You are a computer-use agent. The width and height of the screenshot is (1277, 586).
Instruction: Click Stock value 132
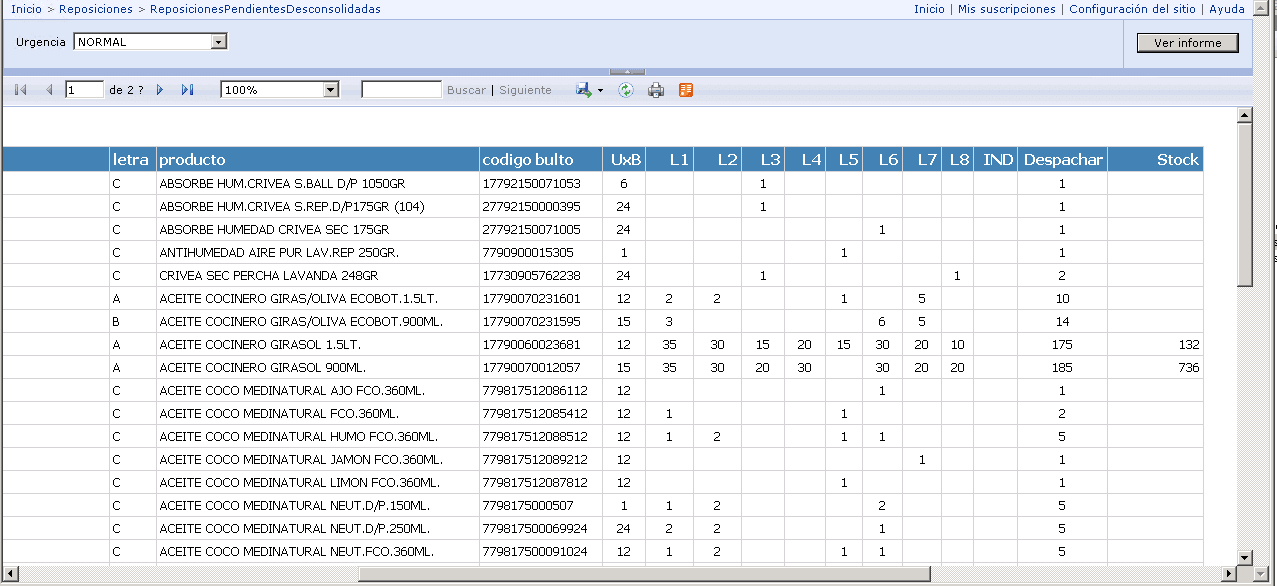[1189, 345]
